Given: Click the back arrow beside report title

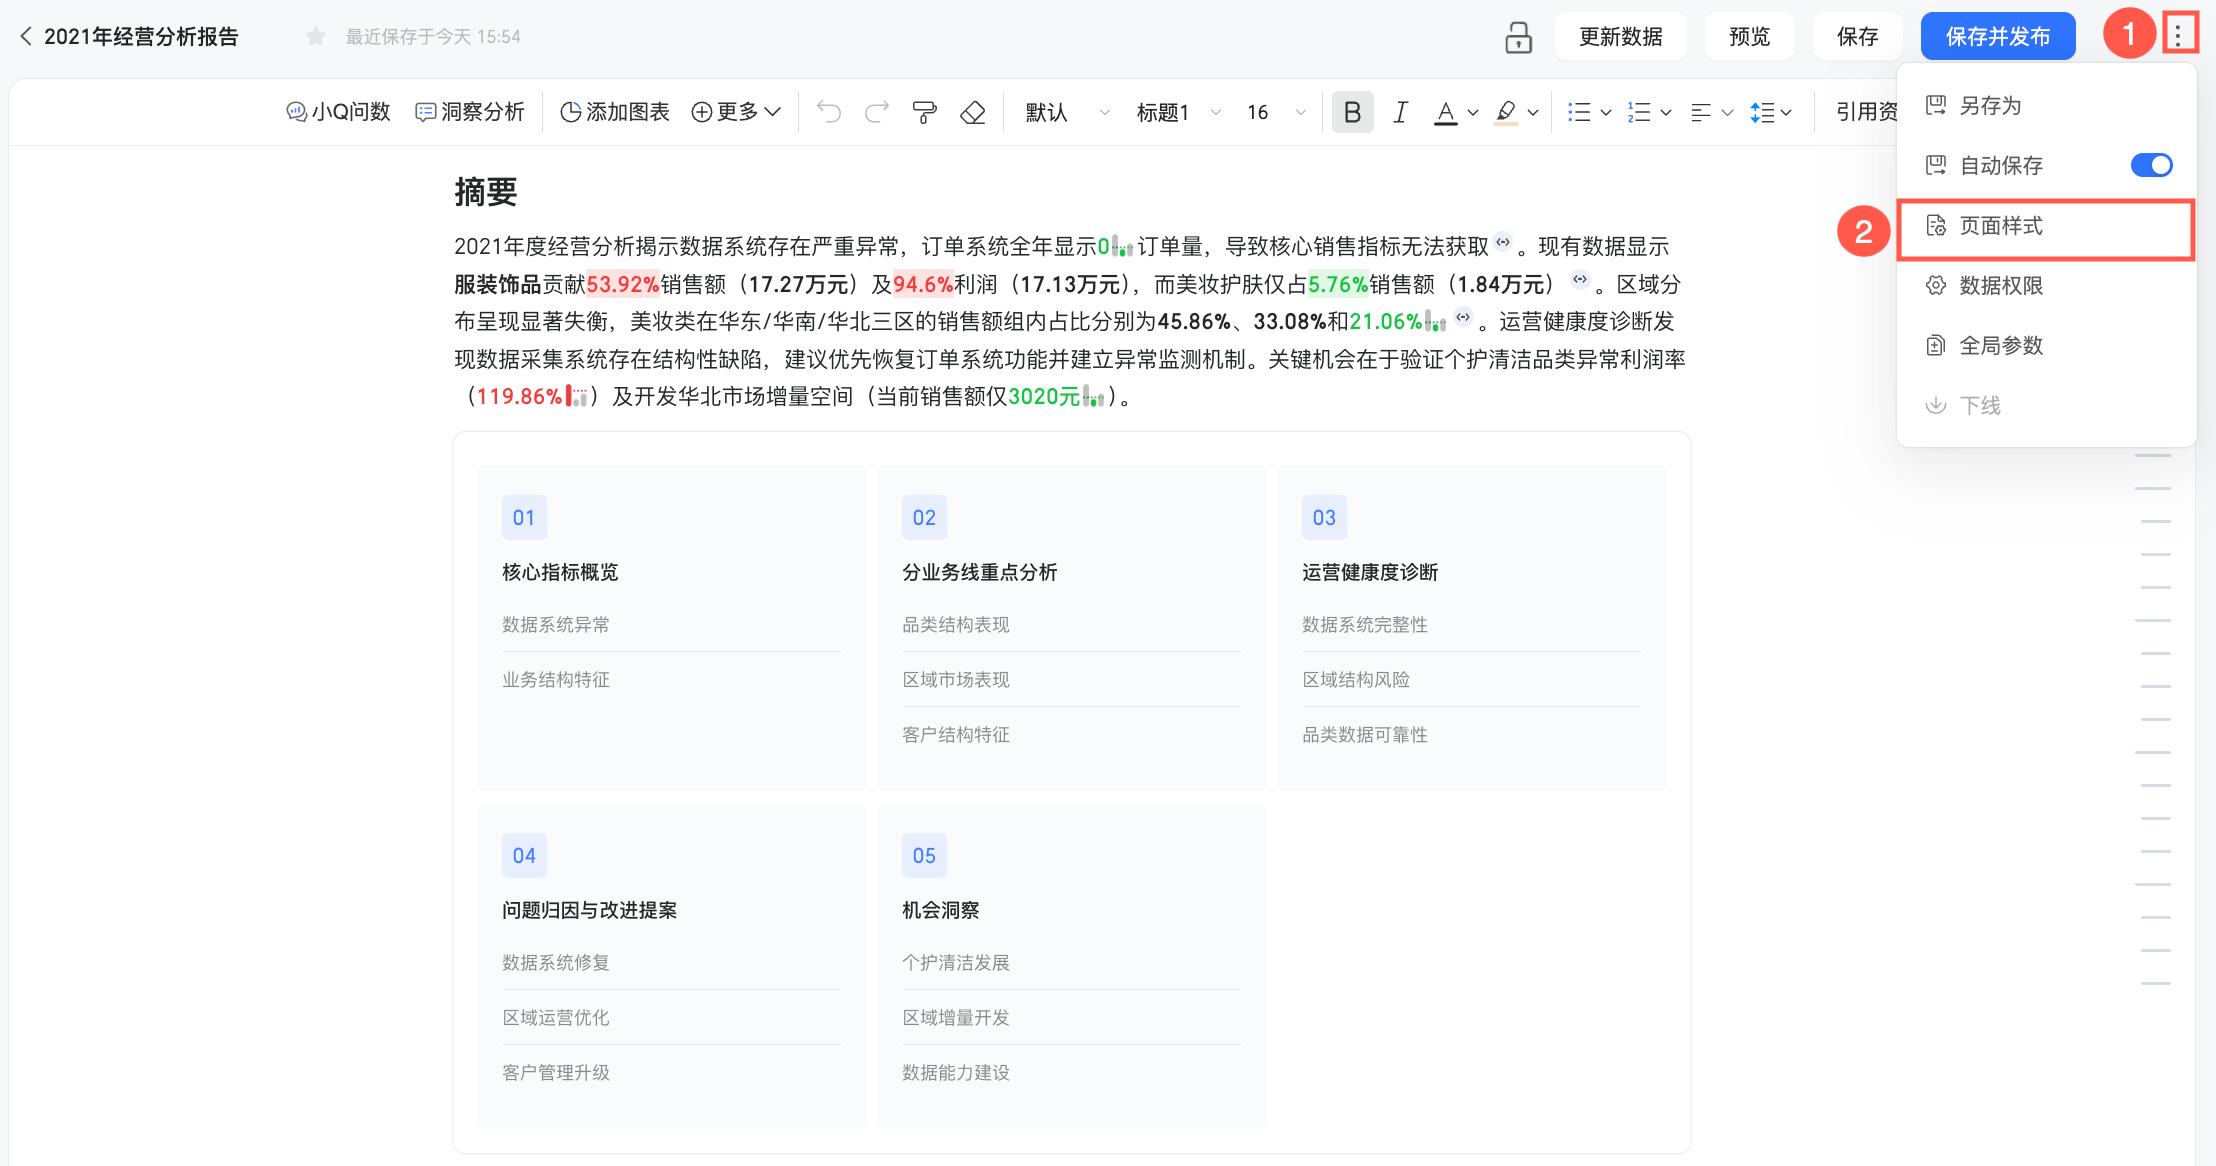Looking at the screenshot, I should click(26, 37).
